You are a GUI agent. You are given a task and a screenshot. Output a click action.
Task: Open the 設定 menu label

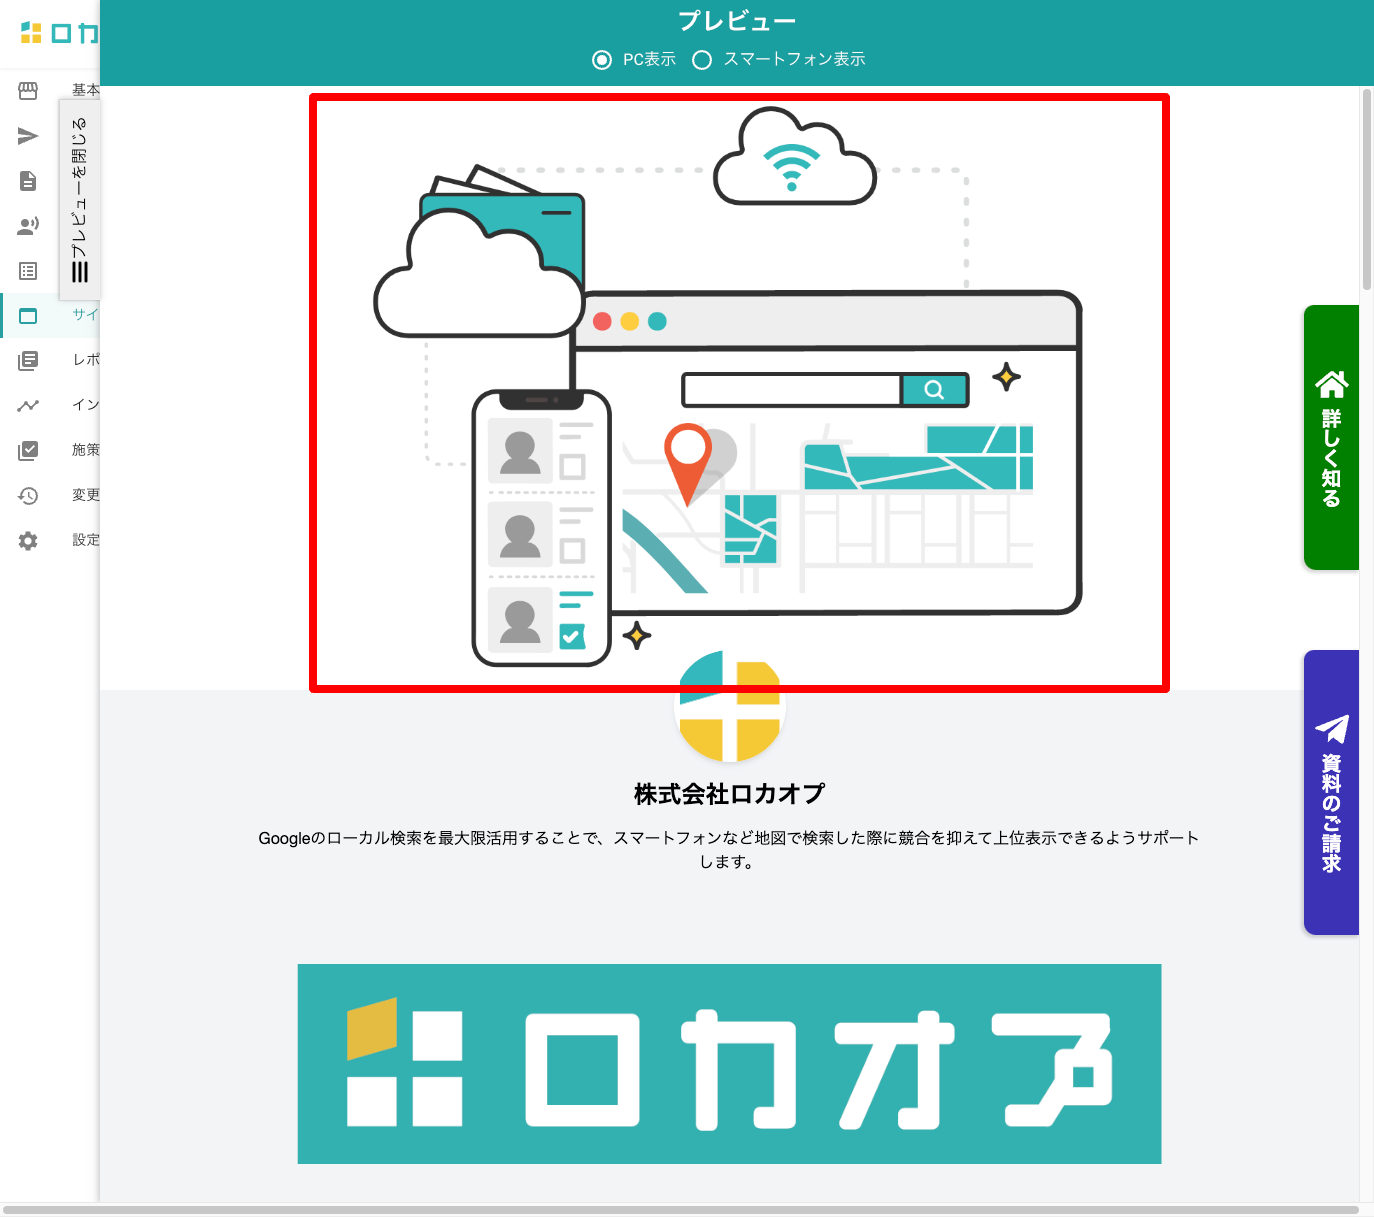(x=85, y=540)
